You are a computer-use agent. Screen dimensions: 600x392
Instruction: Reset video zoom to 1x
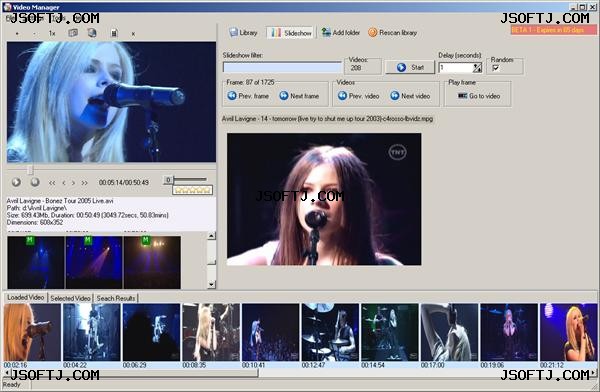52,34
